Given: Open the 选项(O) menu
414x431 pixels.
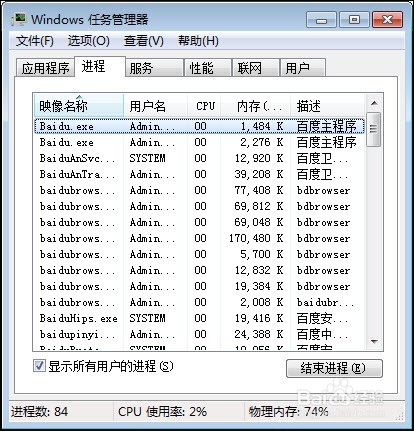Looking at the screenshot, I should click(89, 41).
